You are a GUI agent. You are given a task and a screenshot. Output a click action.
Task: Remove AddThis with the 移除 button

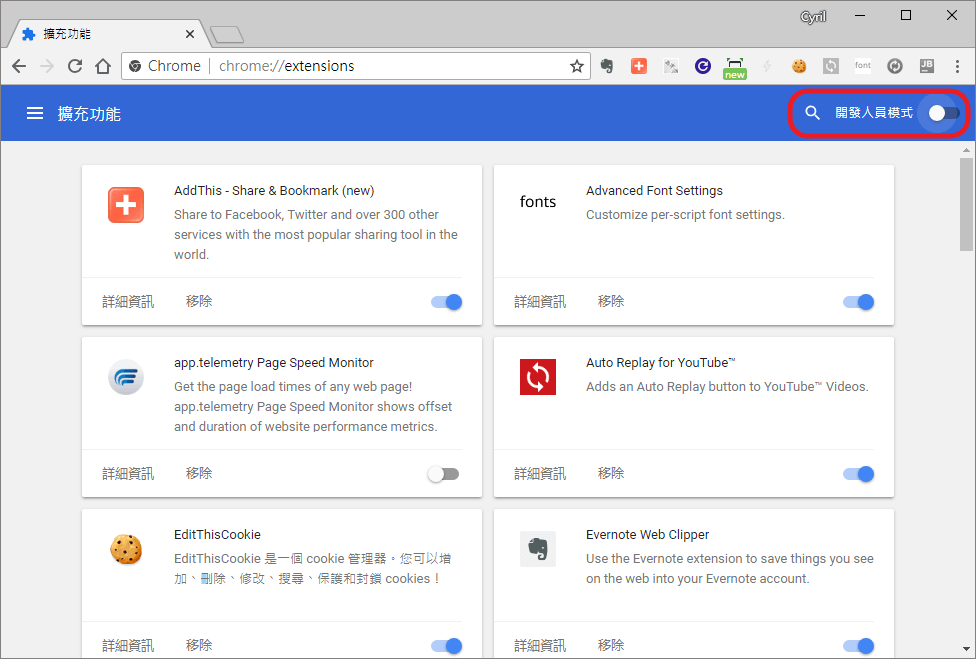tap(199, 301)
